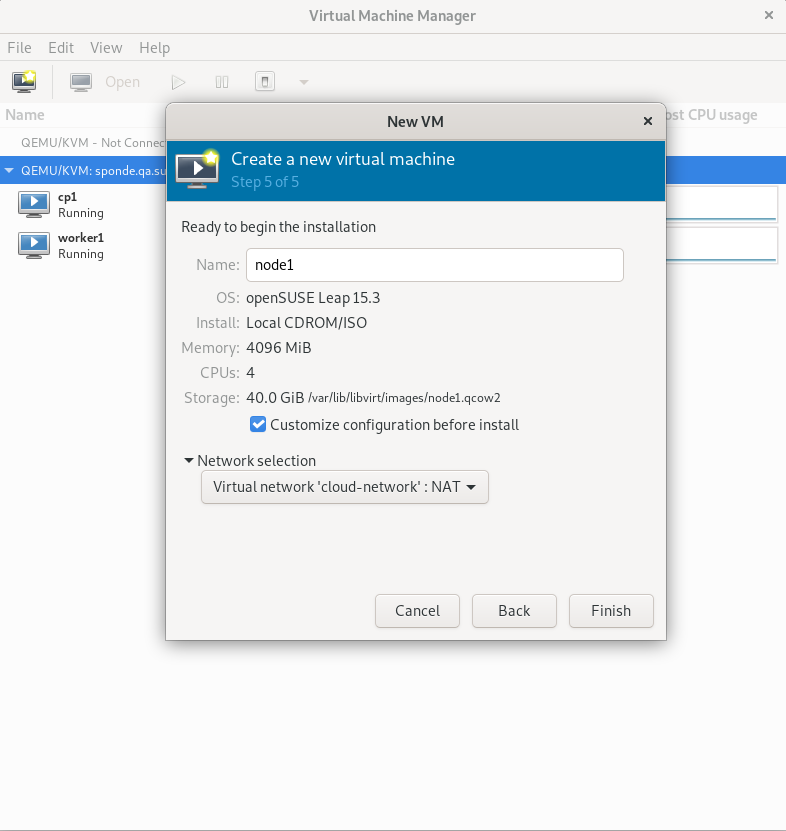Click the Cancel button
This screenshot has height=831, width=786.
pyautogui.click(x=417, y=610)
